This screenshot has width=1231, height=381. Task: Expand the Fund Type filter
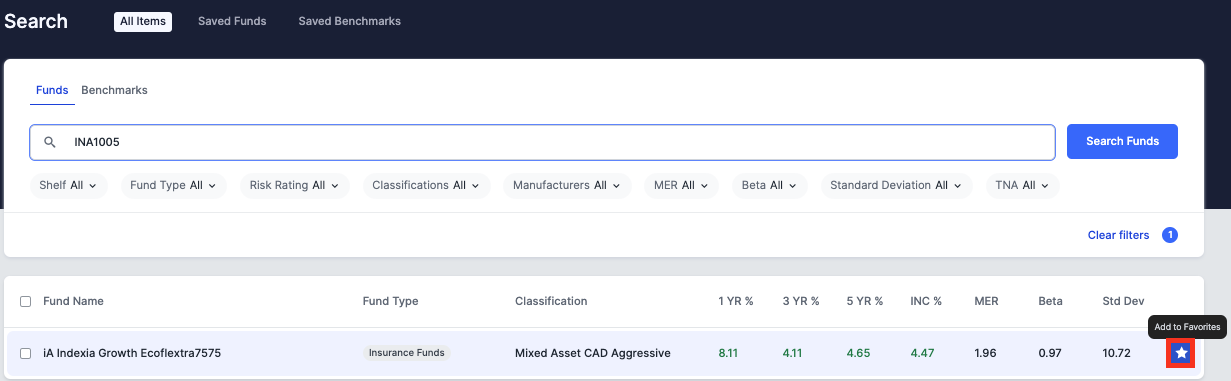pos(174,185)
